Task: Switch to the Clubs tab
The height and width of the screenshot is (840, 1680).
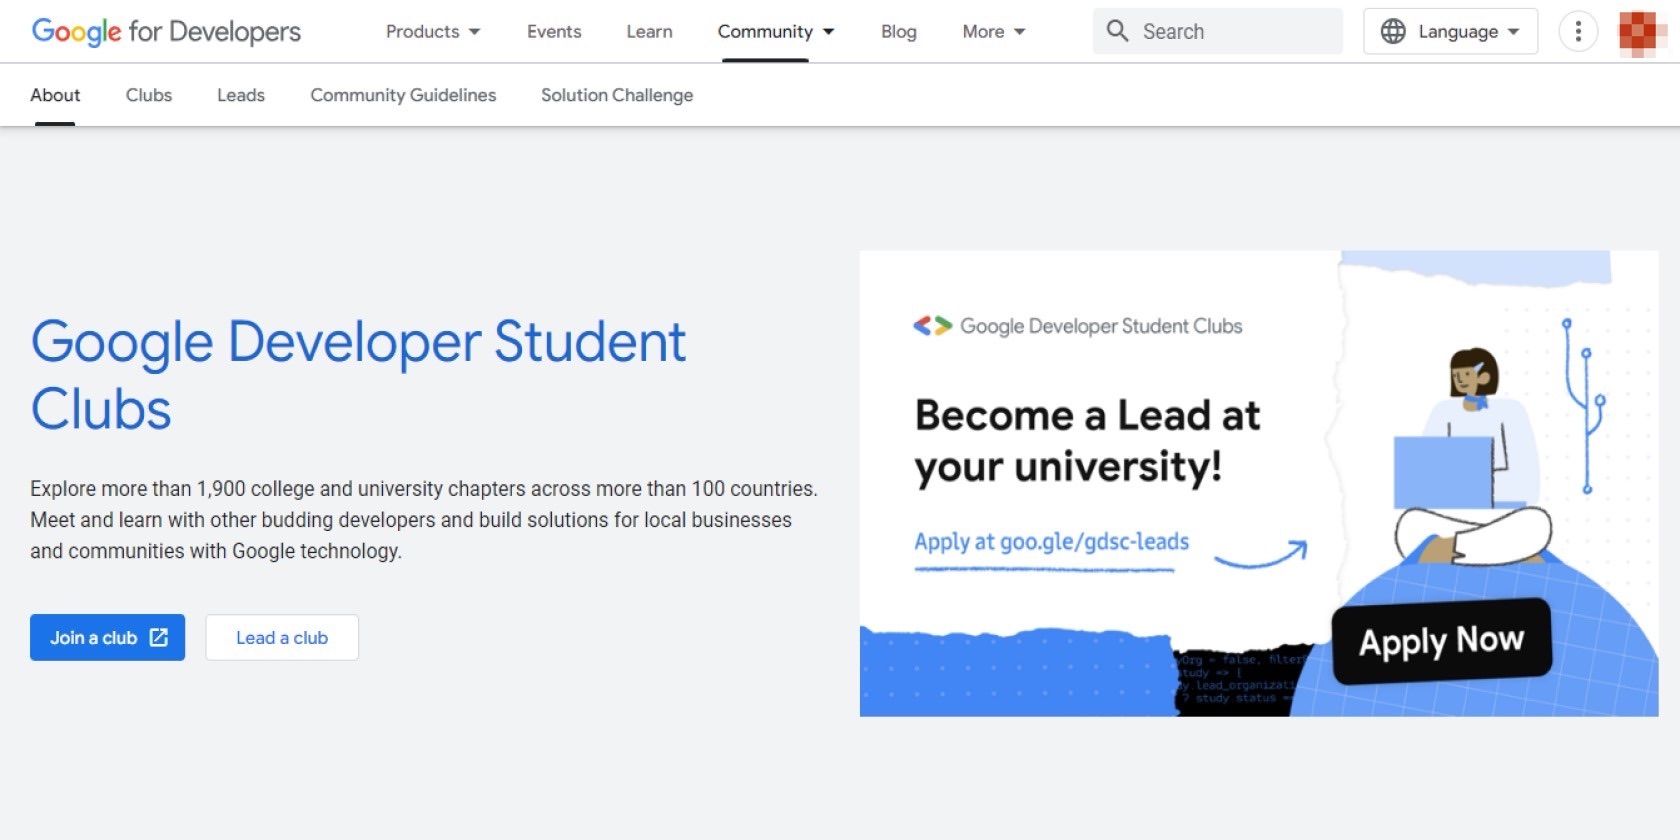Action: click(149, 95)
